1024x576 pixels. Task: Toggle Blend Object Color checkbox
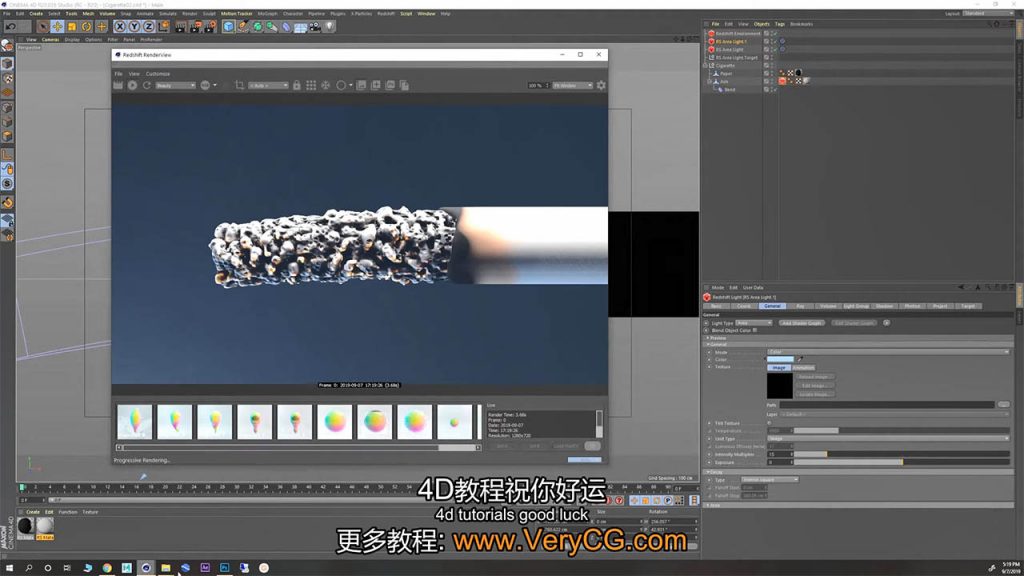click(755, 330)
